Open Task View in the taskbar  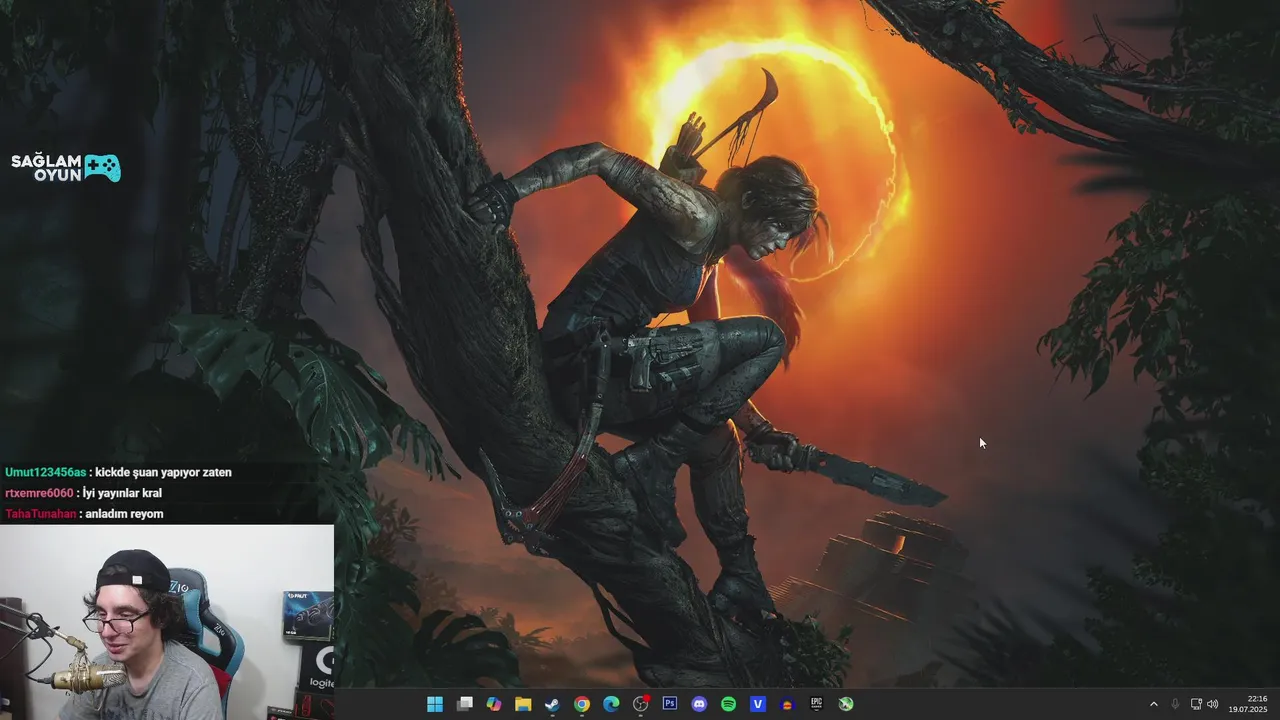tap(465, 704)
